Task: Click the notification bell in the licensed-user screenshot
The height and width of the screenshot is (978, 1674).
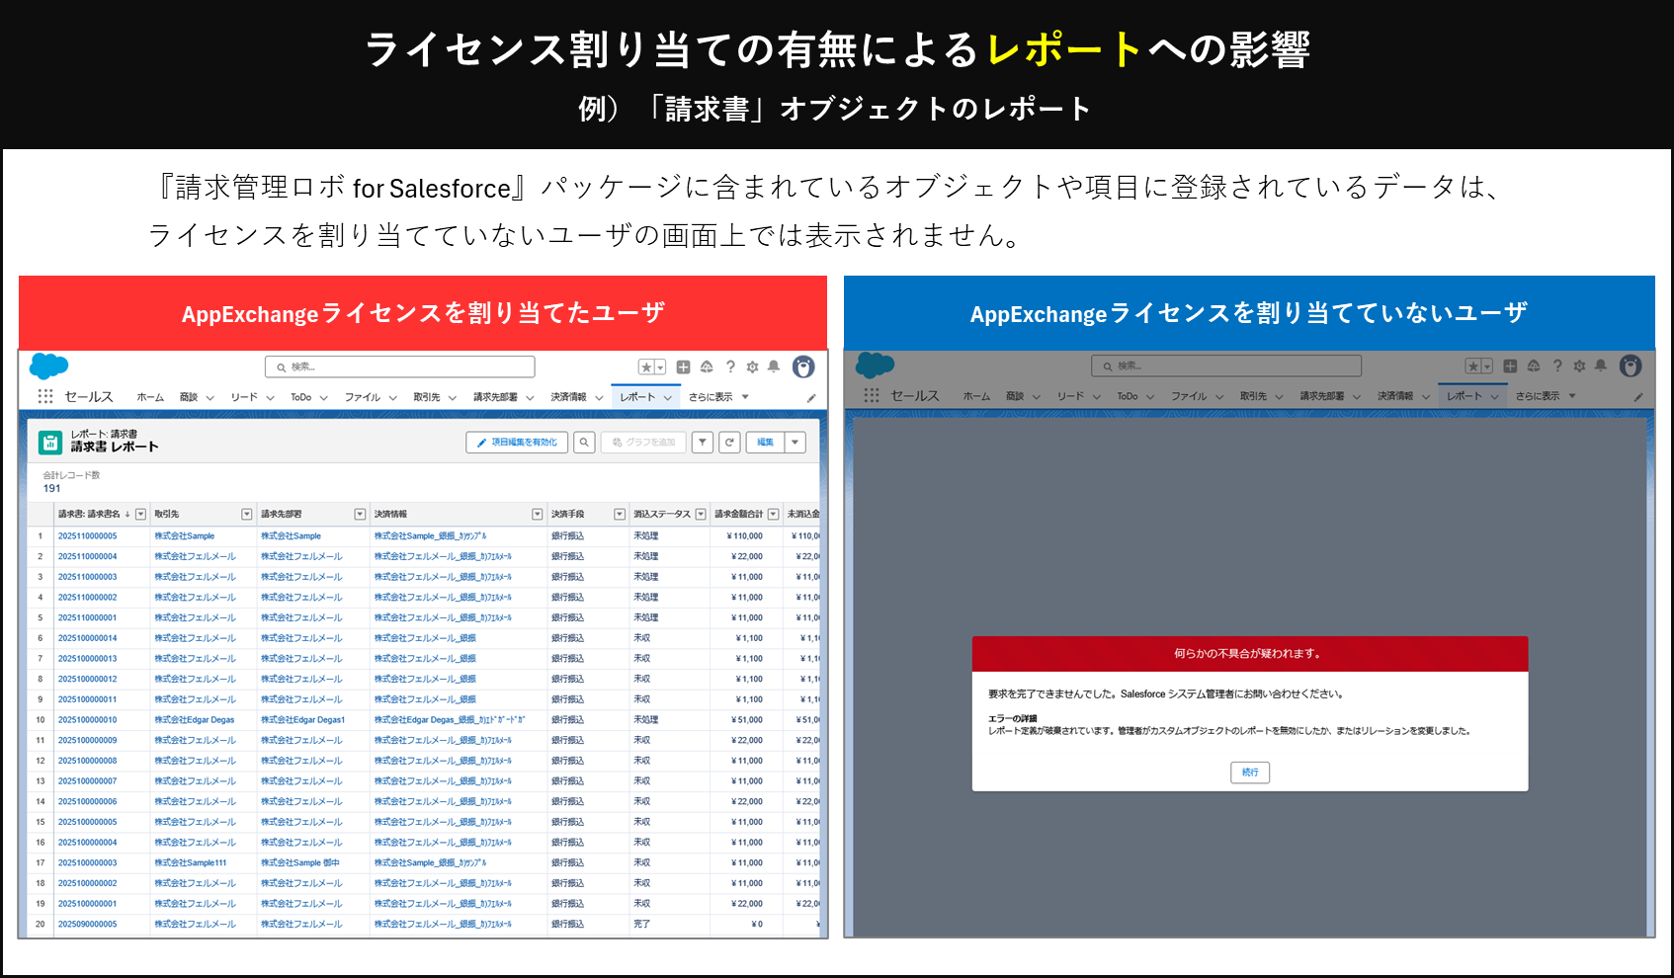Action: click(x=774, y=367)
